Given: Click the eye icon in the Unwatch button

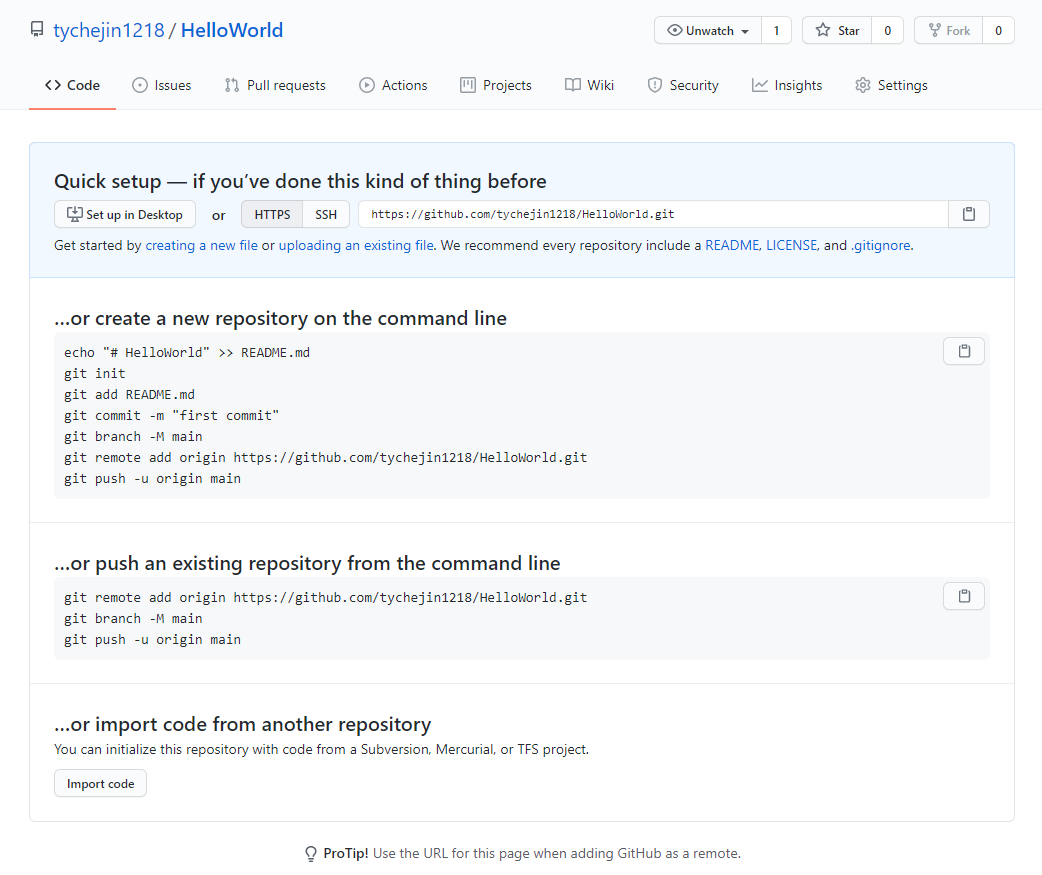Looking at the screenshot, I should 675,31.
